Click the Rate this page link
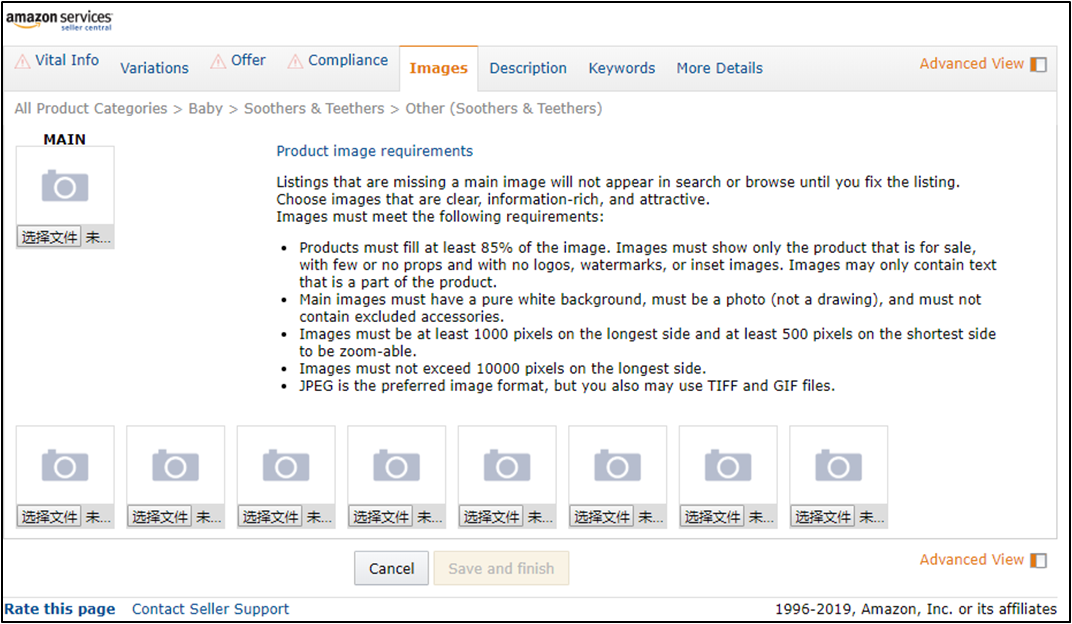Screen dimensions: 1072x624 pyautogui.click(x=60, y=609)
